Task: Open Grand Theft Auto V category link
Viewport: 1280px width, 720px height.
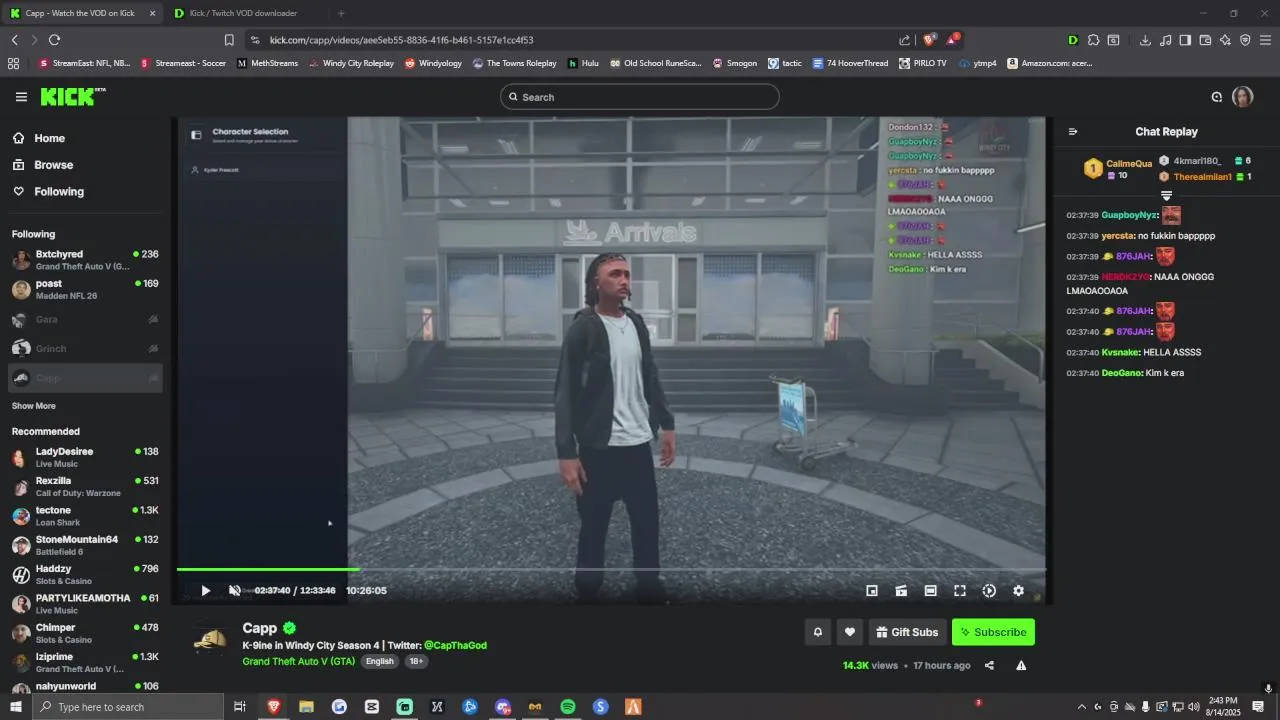Action: click(x=298, y=662)
